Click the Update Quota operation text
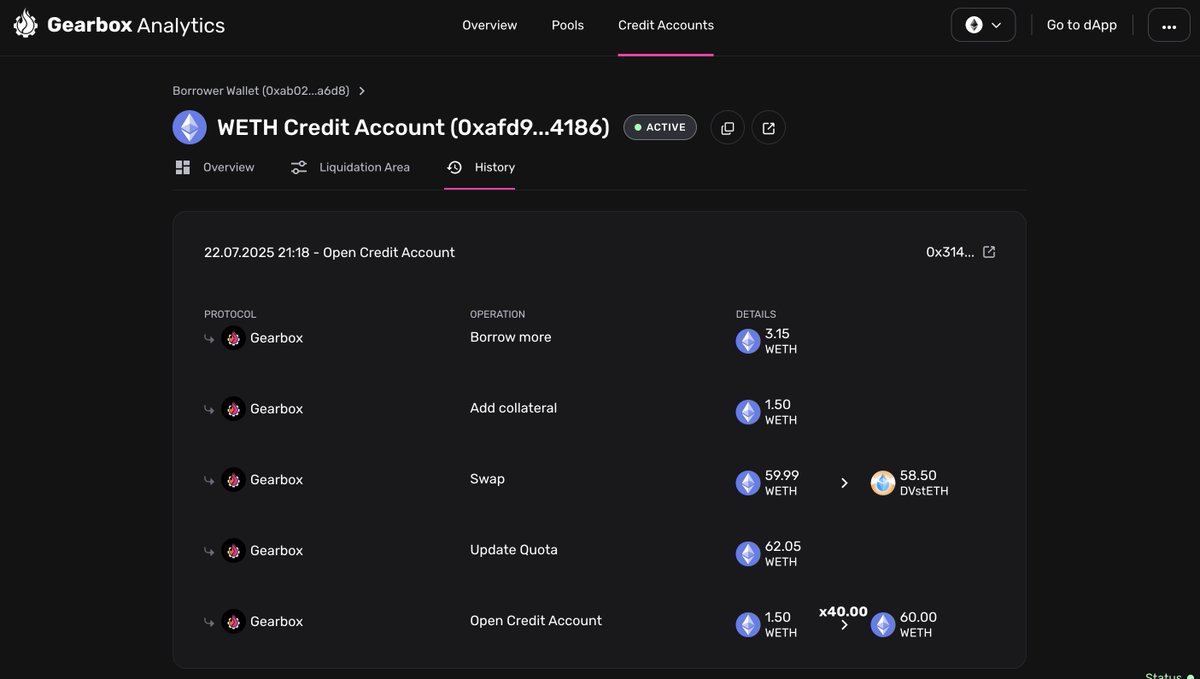Screen dimensions: 1200x679 (x=514, y=550)
